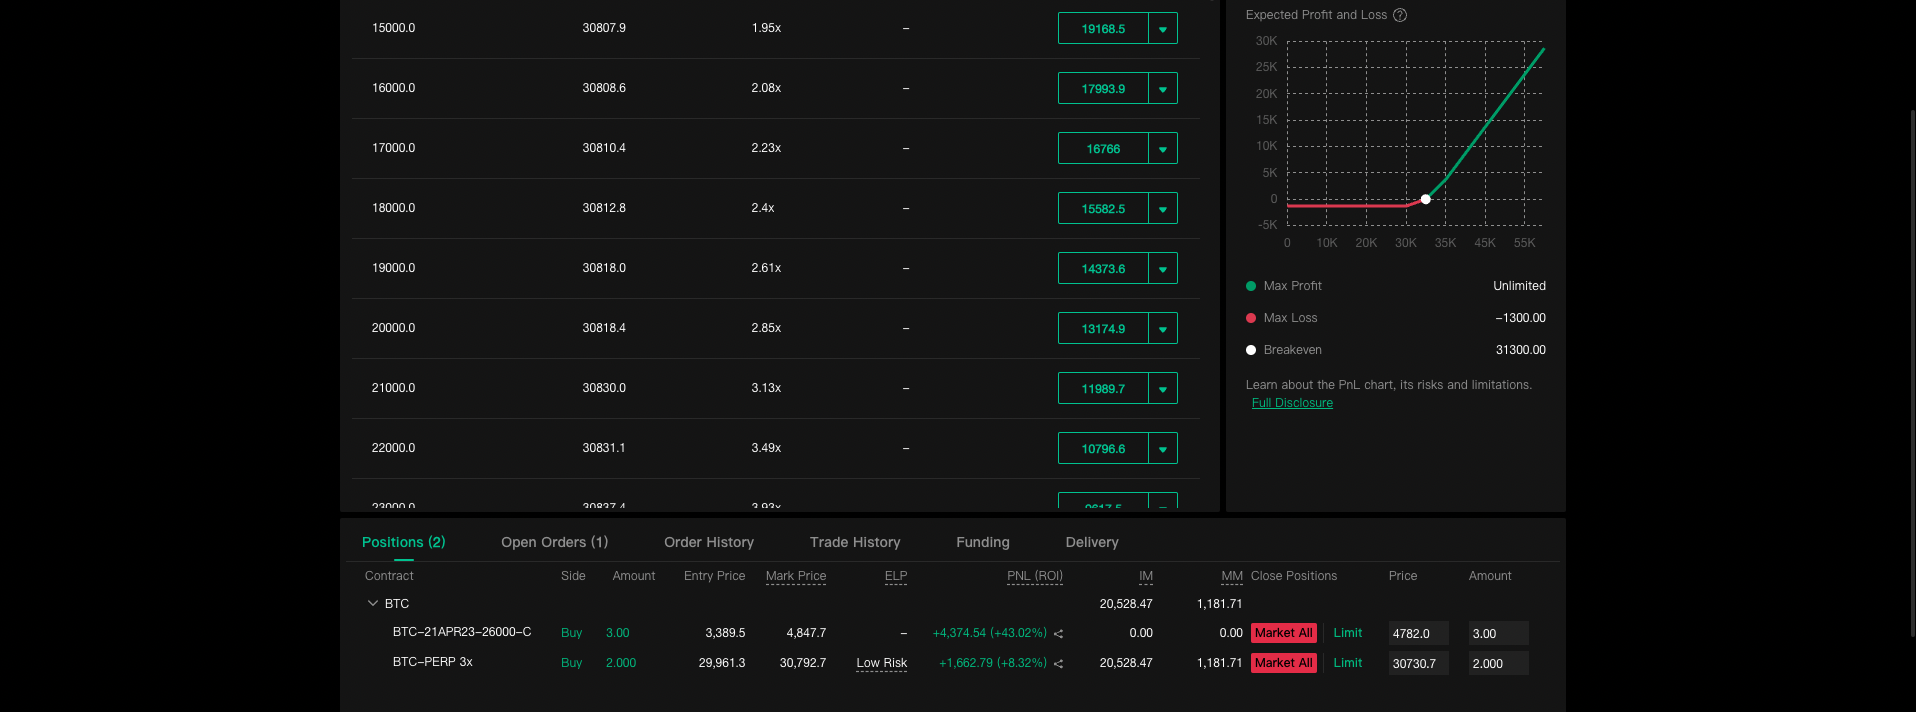Click the ELP column header
Screen dimensions: 1916x712
tap(896, 576)
